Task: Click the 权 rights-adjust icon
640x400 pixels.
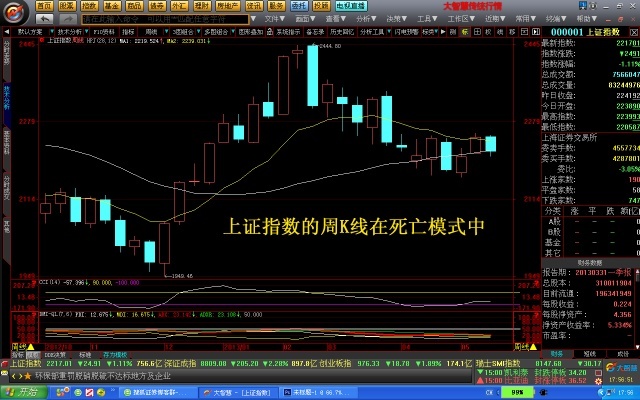Action: (489, 32)
